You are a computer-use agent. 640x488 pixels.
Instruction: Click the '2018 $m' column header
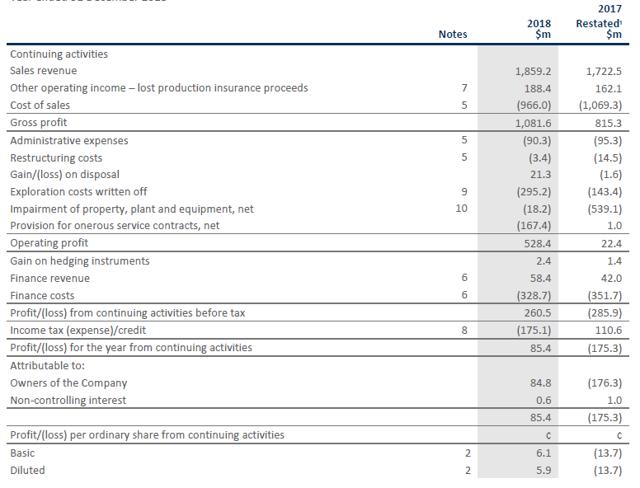coord(539,29)
